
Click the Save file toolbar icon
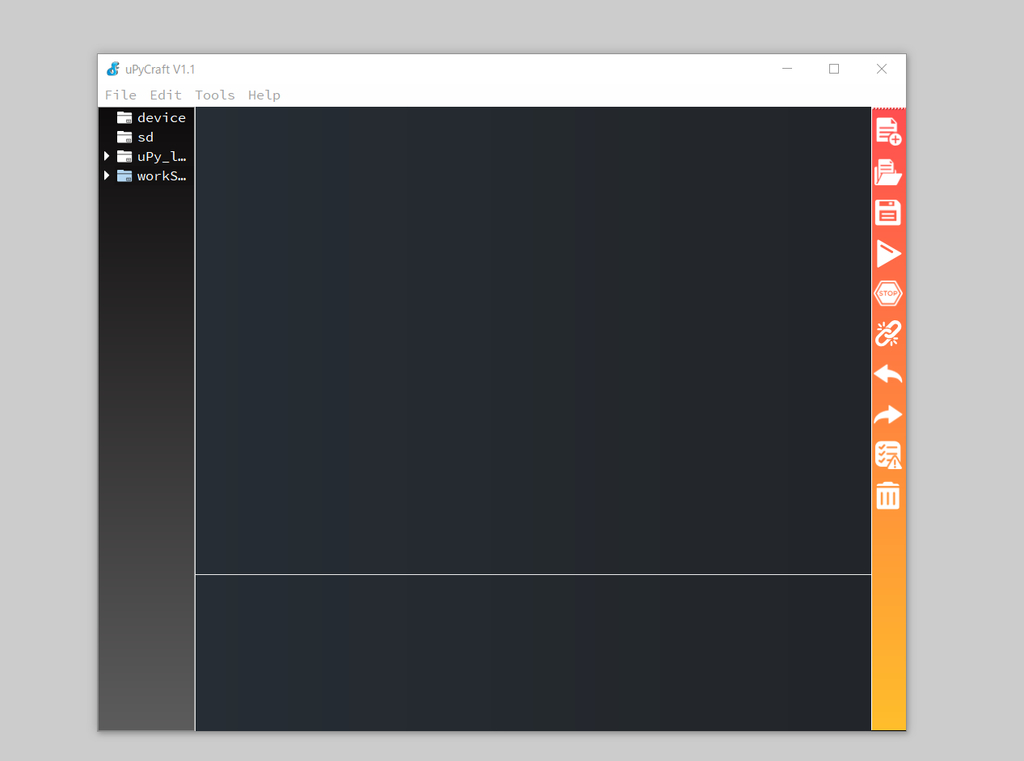point(888,212)
